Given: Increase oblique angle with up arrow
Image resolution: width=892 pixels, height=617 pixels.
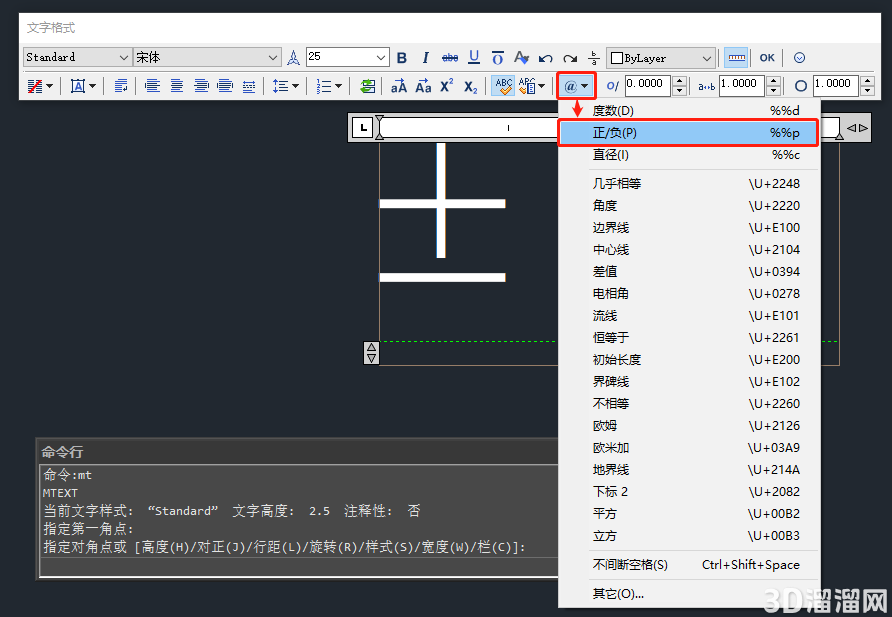Looking at the screenshot, I should pos(679,81).
